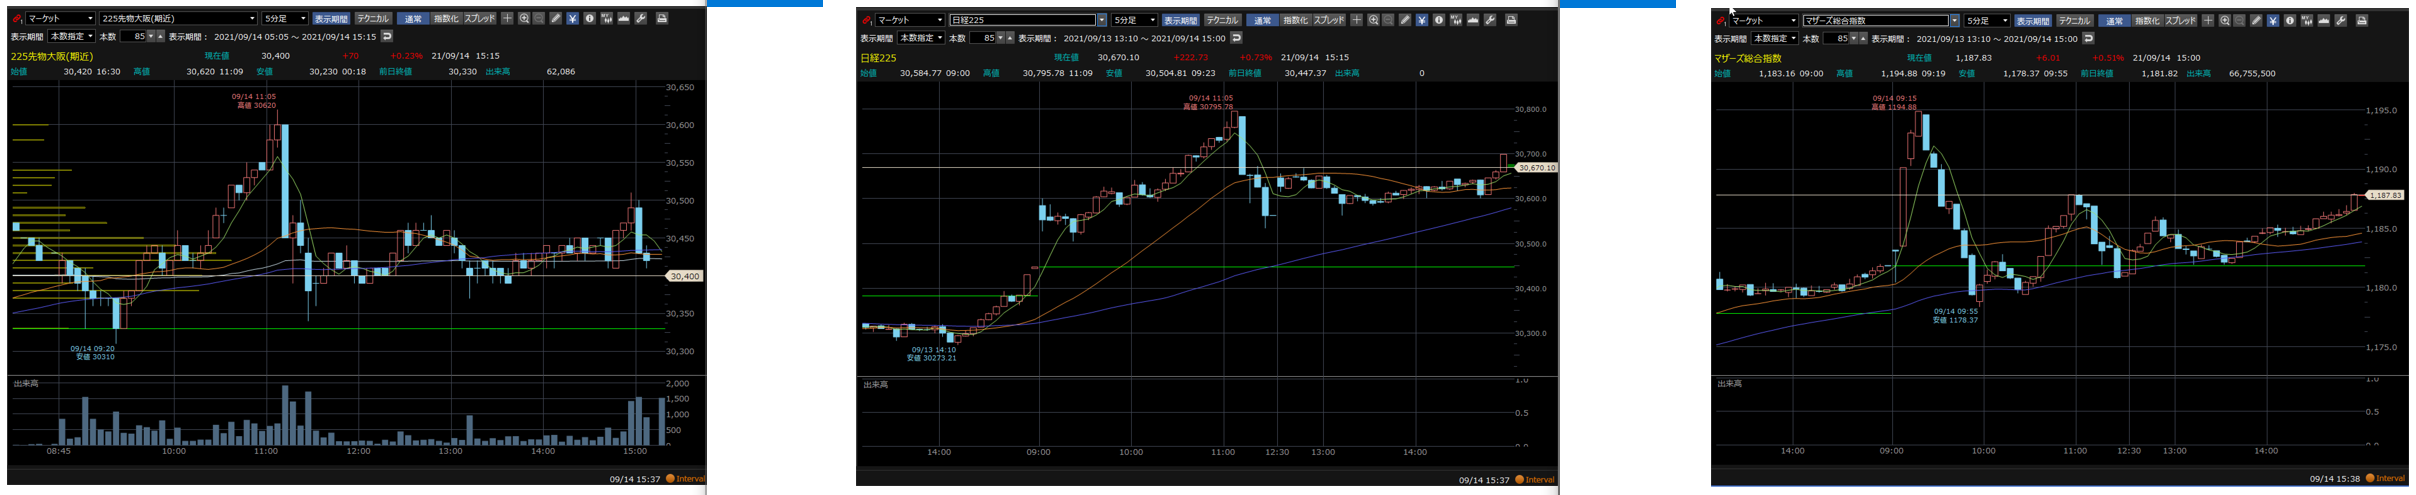Click the red link icon in 日経225 panel
The height and width of the screenshot is (495, 2416).
pos(867,20)
